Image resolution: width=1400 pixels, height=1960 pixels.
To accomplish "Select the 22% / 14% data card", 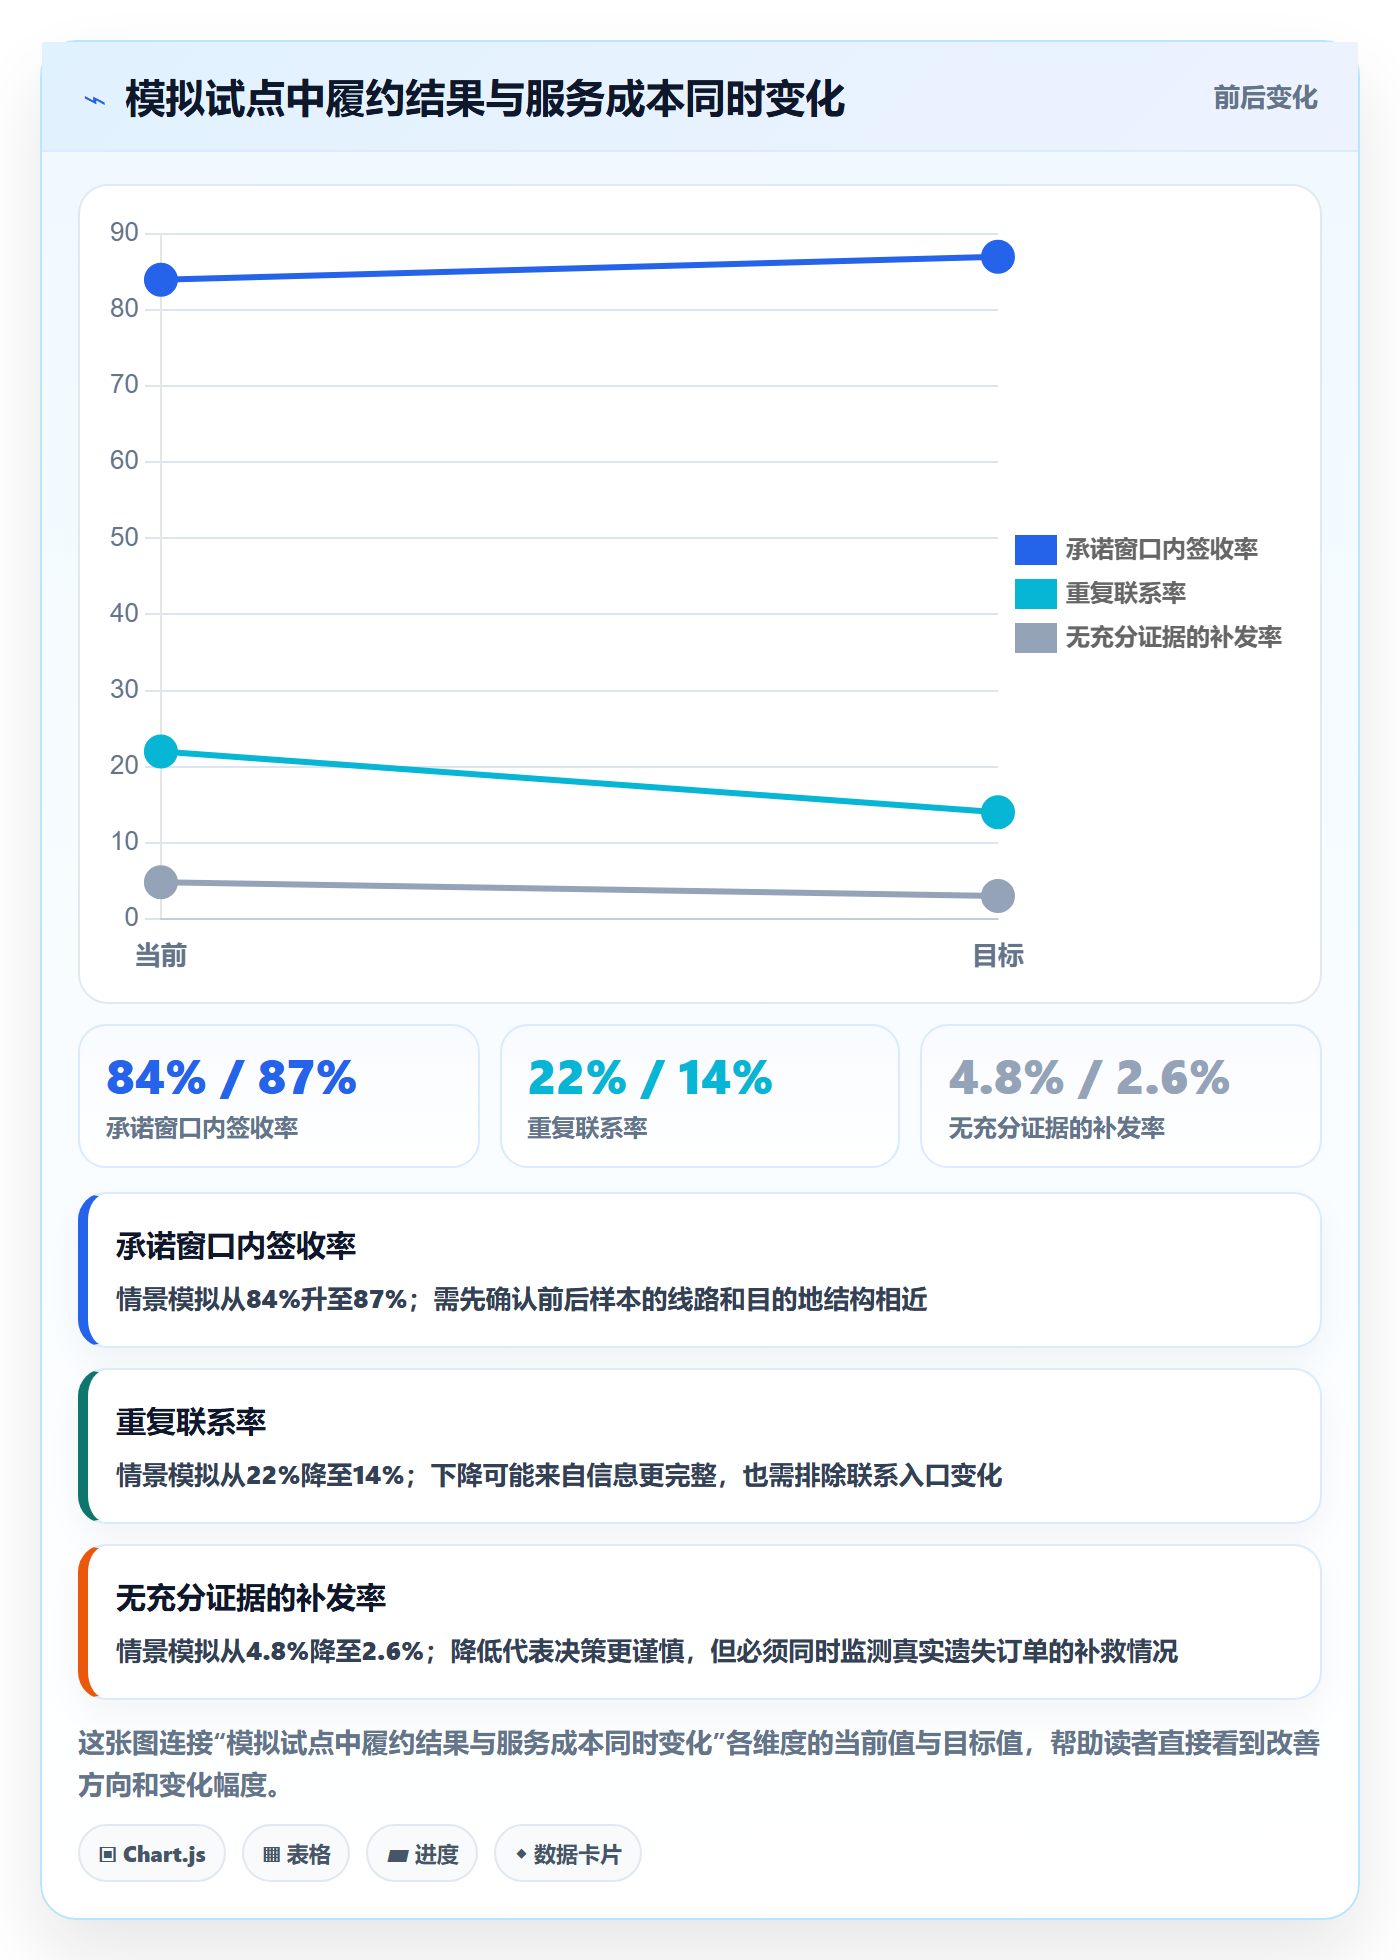I will (x=700, y=1096).
